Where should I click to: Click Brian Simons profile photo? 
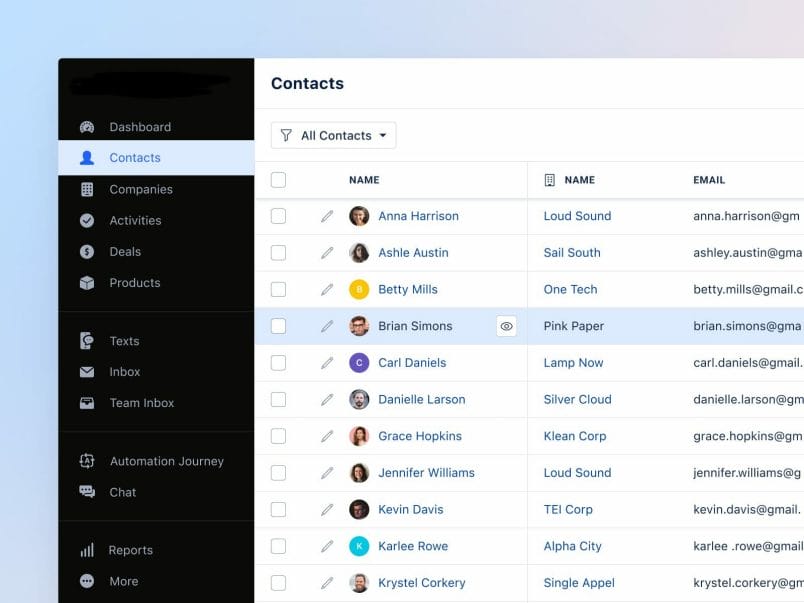click(359, 326)
